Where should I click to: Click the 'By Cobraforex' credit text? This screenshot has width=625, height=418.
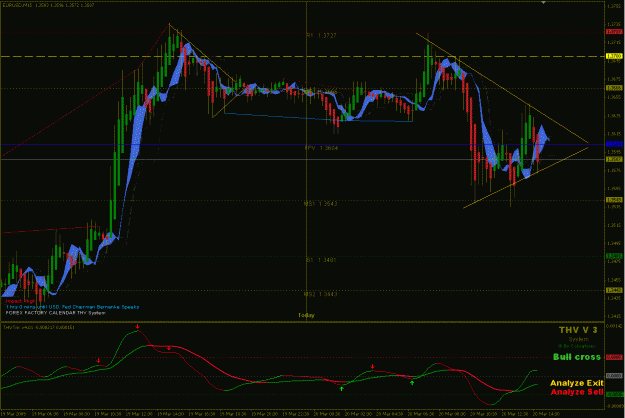tap(577, 346)
